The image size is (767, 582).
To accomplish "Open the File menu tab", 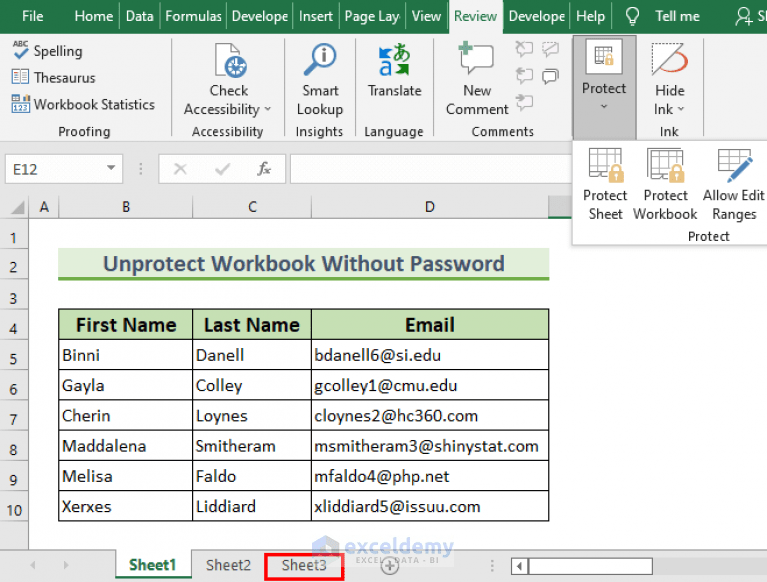I will click(x=33, y=16).
